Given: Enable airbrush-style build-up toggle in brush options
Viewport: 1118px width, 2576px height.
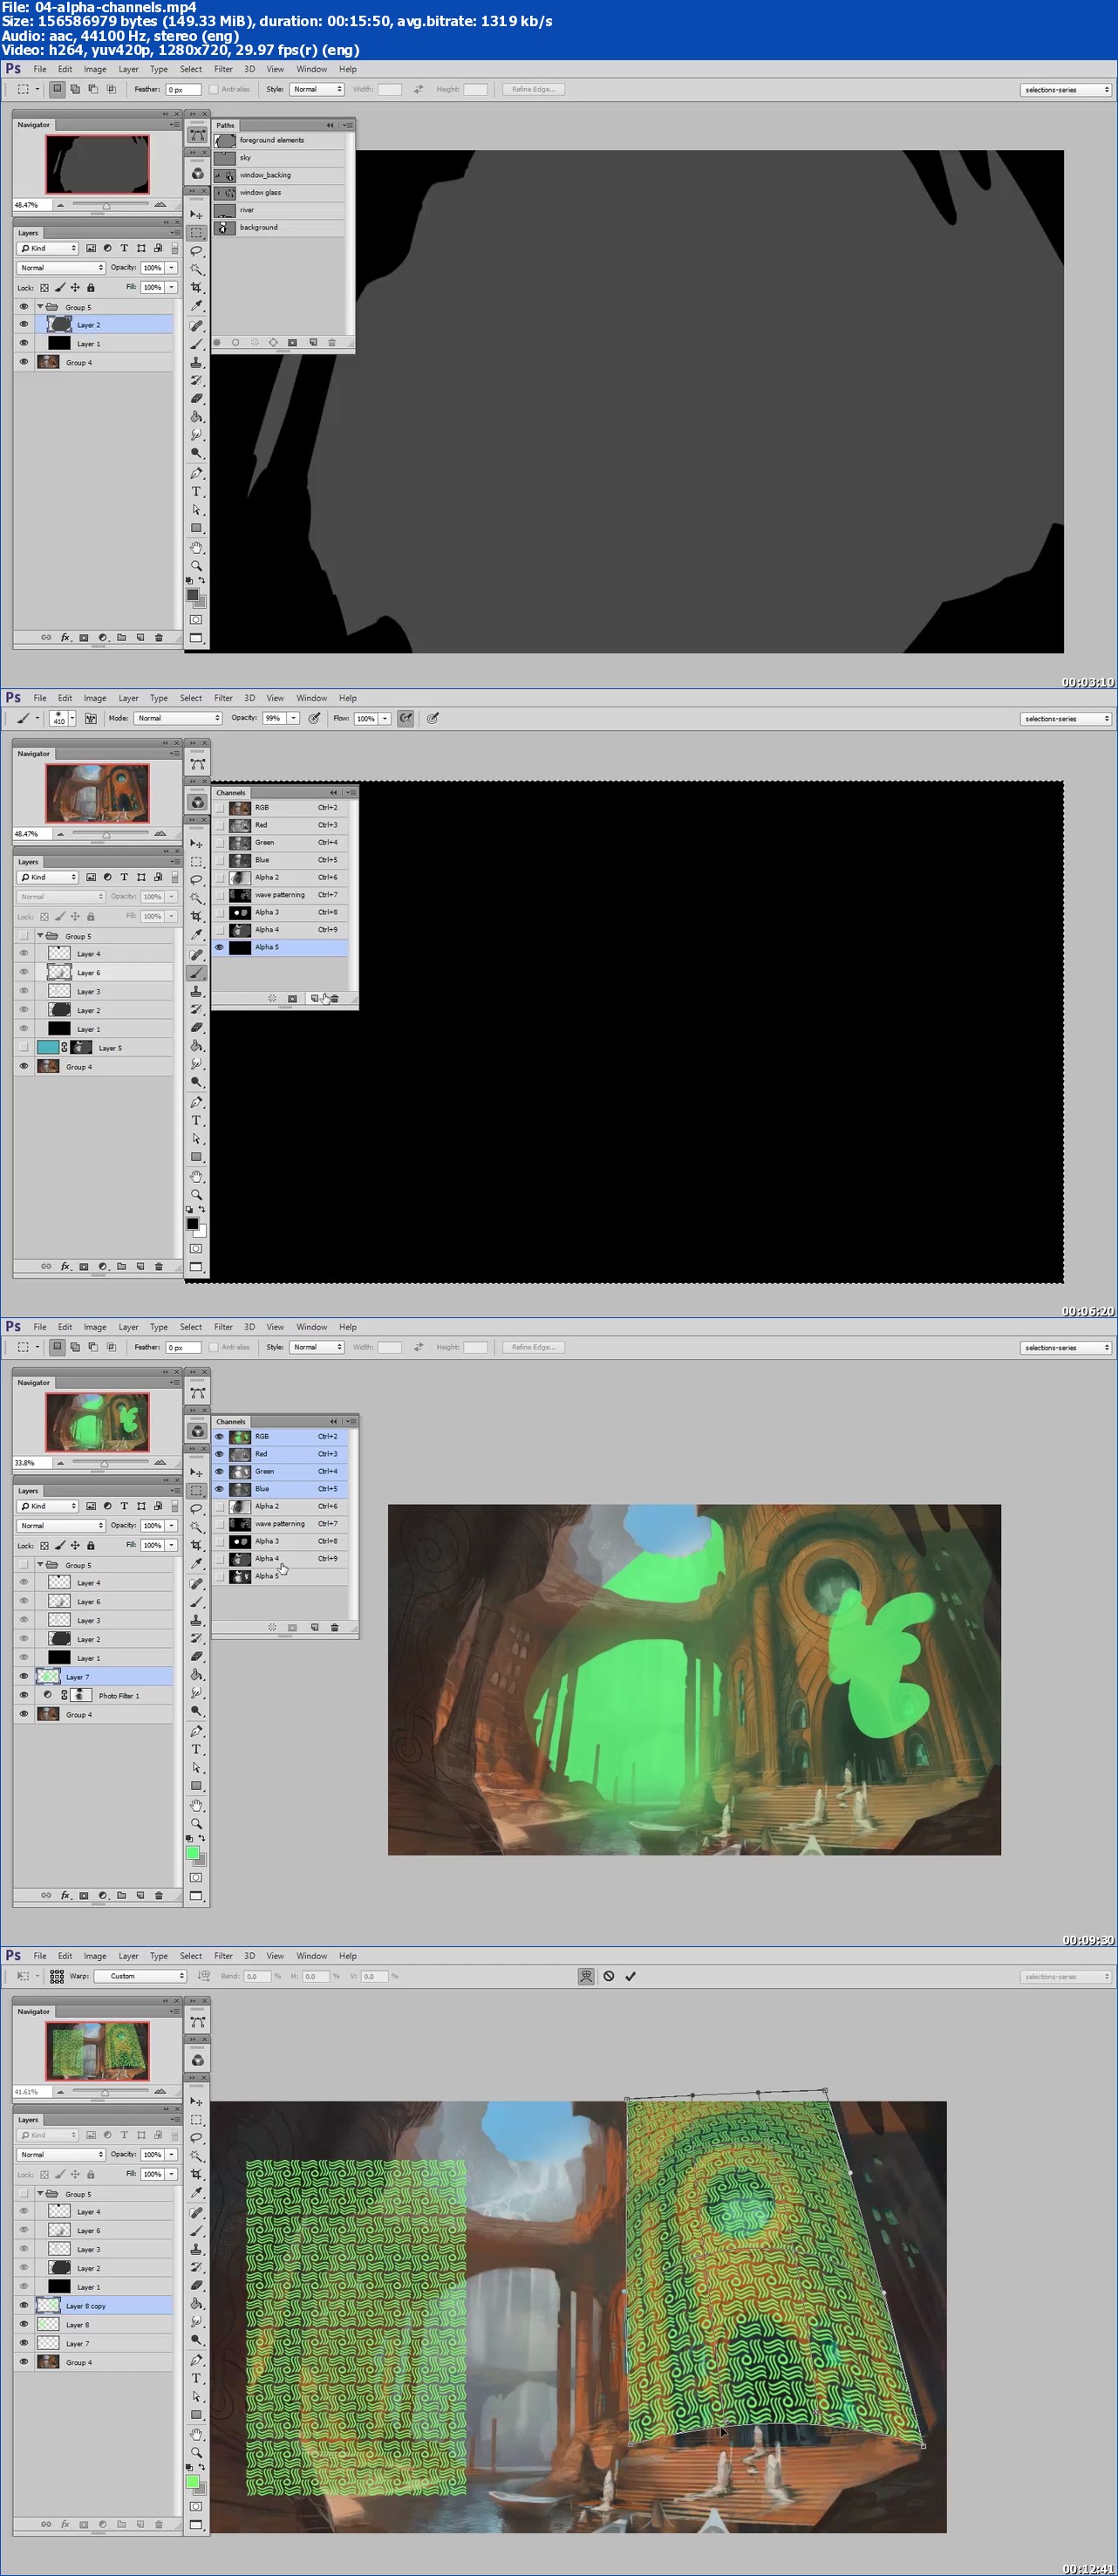Looking at the screenshot, I should (405, 718).
